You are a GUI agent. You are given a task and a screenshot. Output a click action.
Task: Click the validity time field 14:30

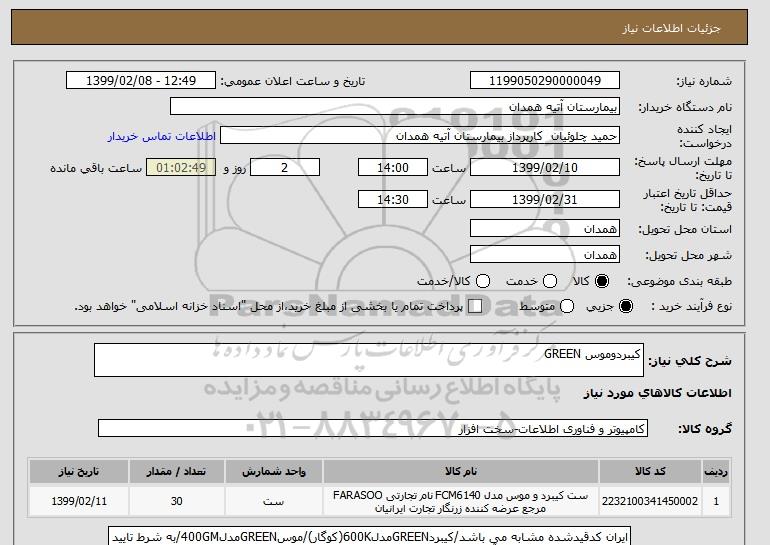click(393, 199)
